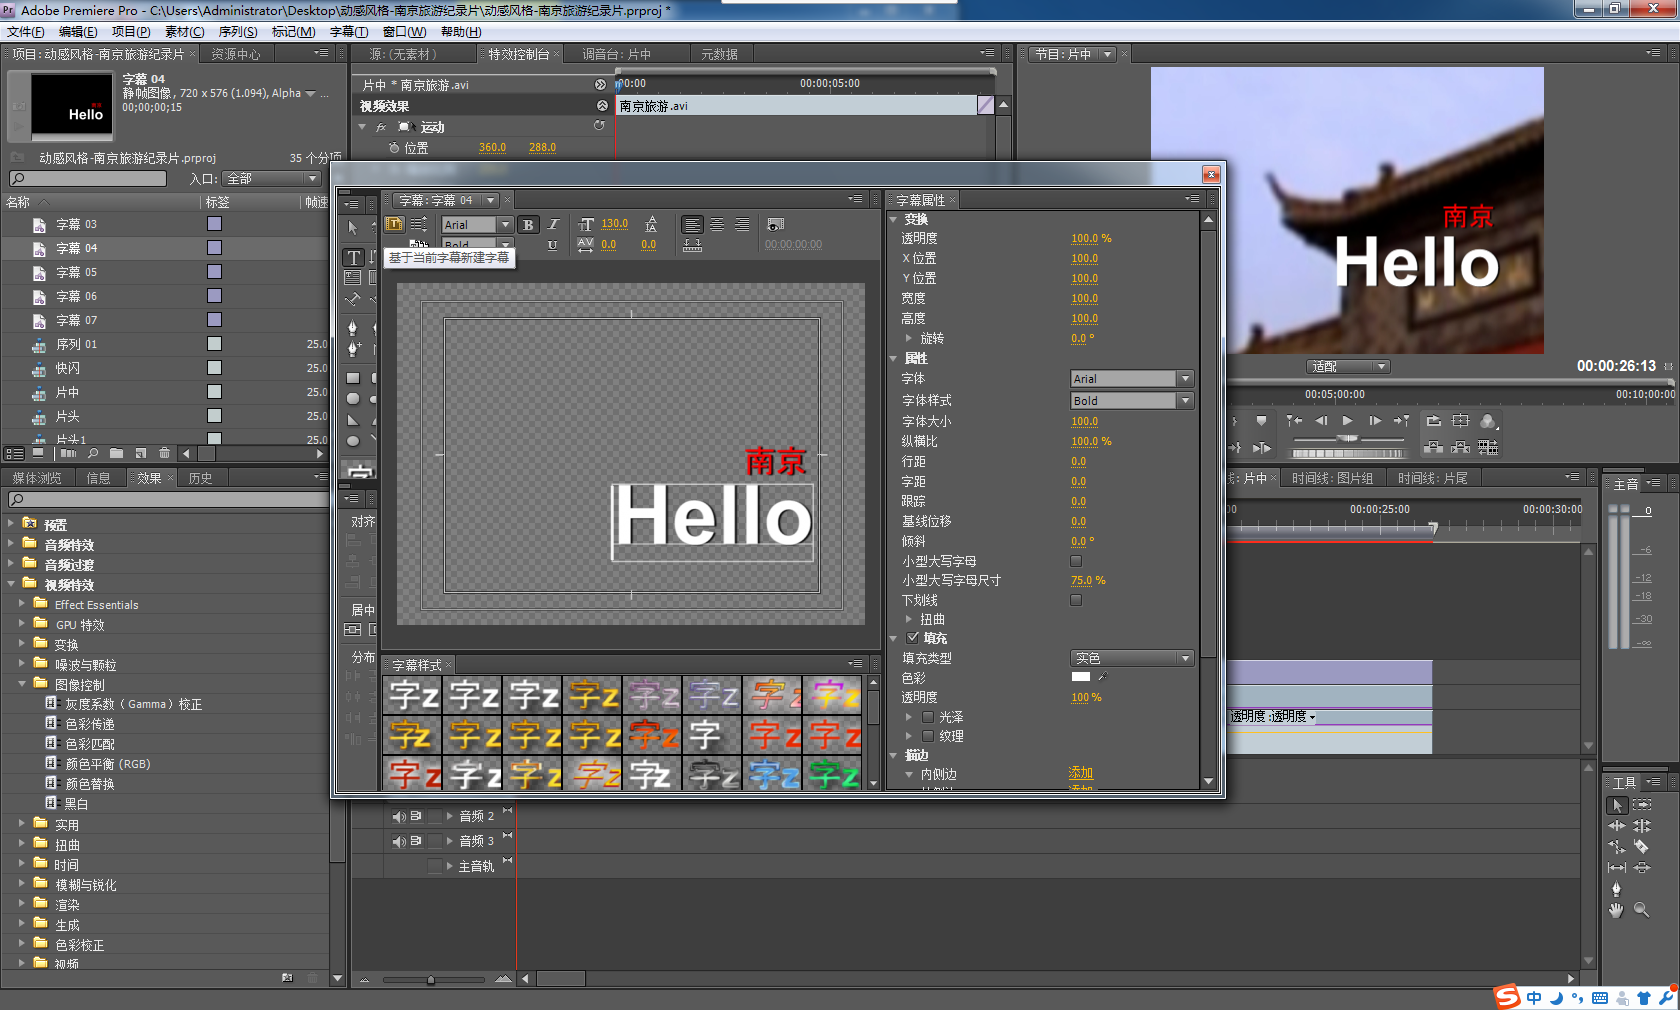Enable the 下划线 underline checkbox
Image resolution: width=1680 pixels, height=1010 pixels.
point(1076,600)
